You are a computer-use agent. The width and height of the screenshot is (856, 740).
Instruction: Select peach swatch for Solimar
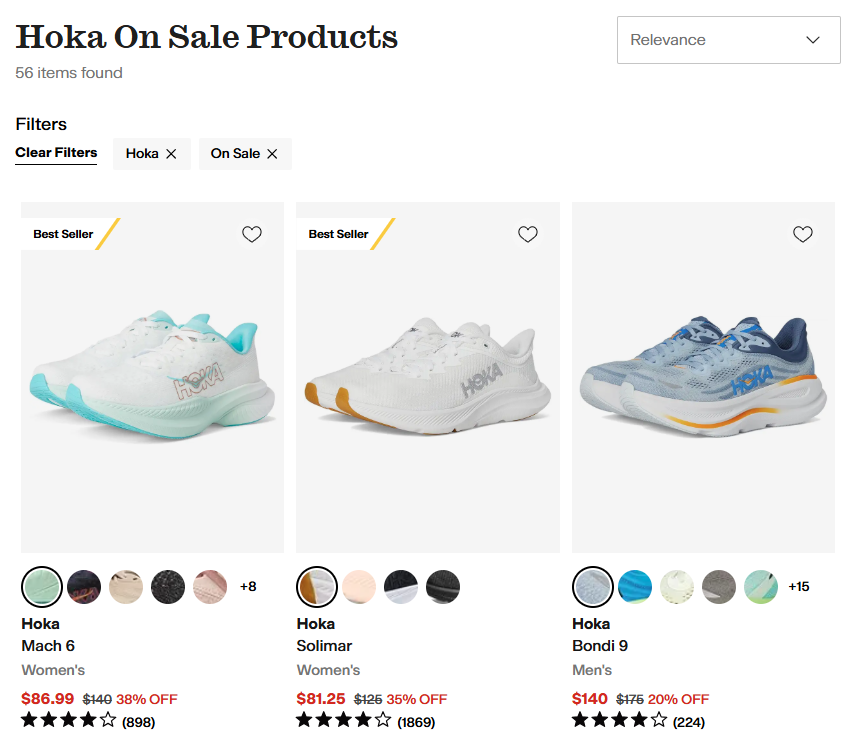359,586
